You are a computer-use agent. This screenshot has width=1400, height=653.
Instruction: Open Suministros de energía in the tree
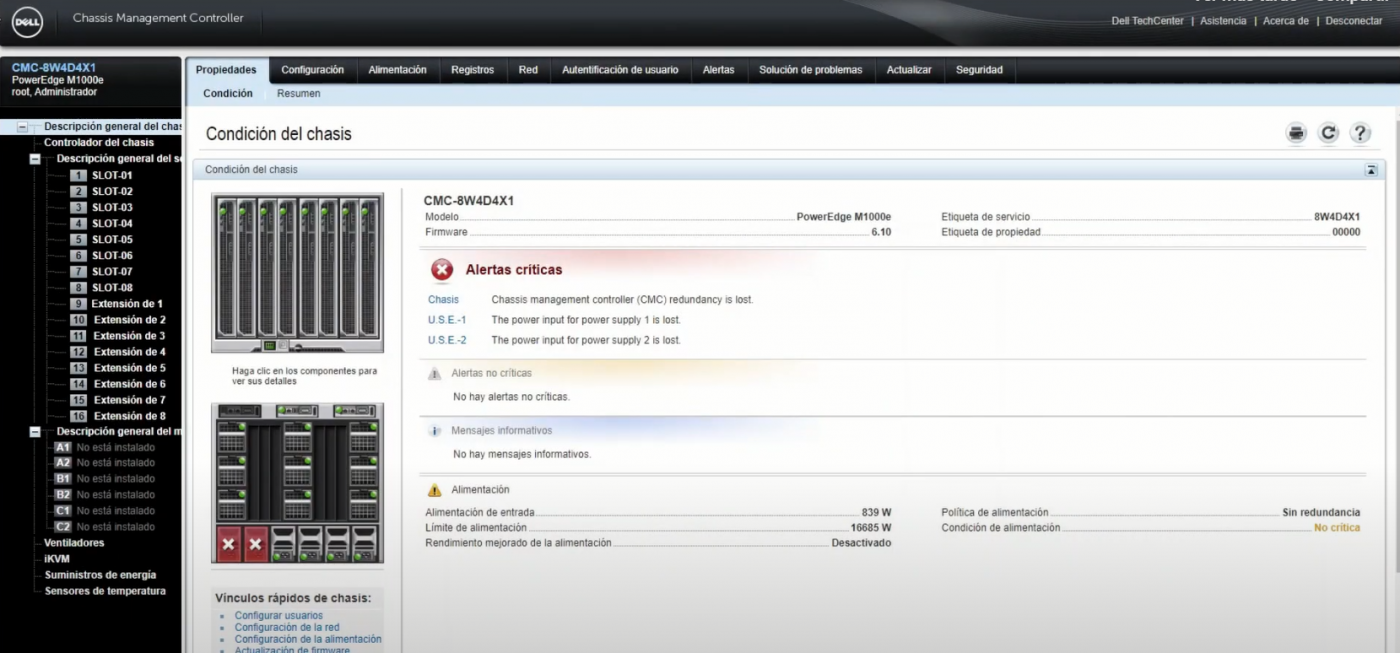tap(100, 575)
